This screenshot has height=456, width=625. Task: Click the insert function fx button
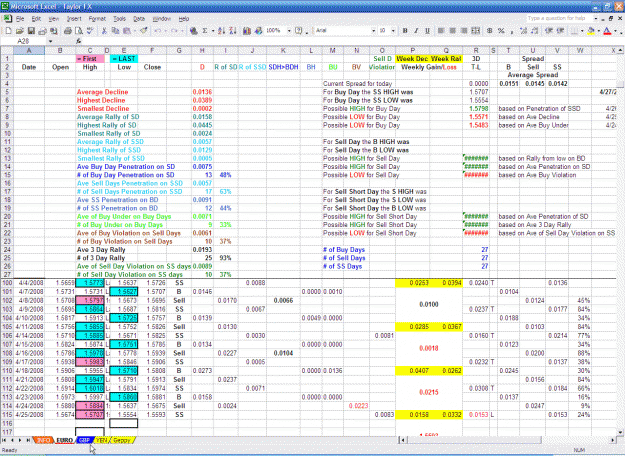click(x=79, y=41)
